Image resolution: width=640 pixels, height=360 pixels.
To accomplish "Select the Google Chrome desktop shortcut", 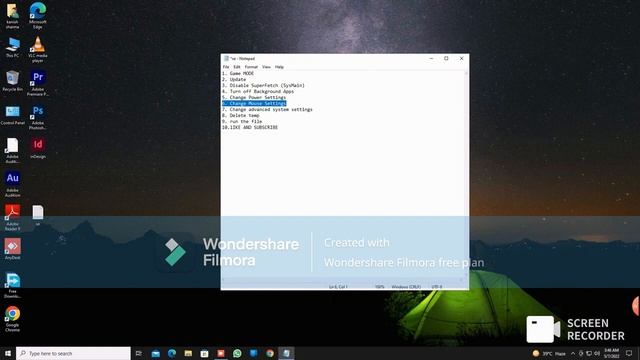I will 12,319.
